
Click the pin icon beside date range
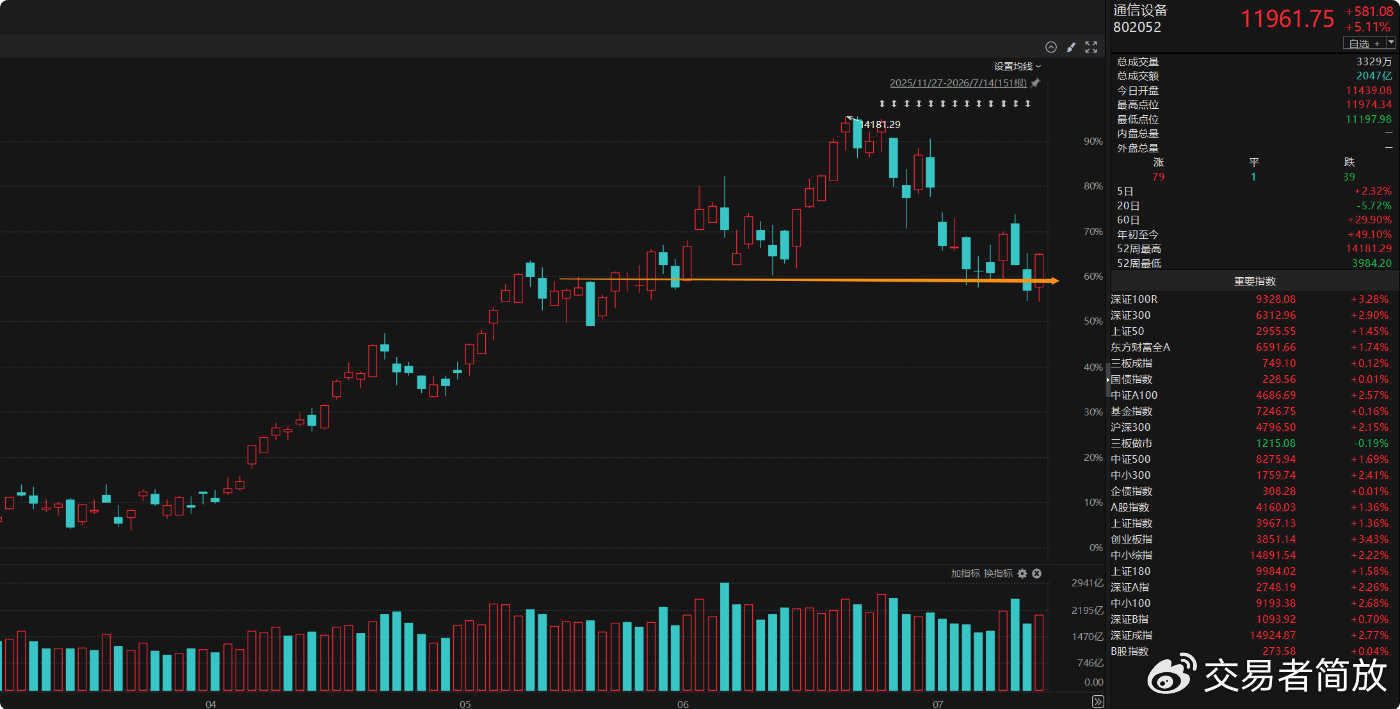[1036, 83]
